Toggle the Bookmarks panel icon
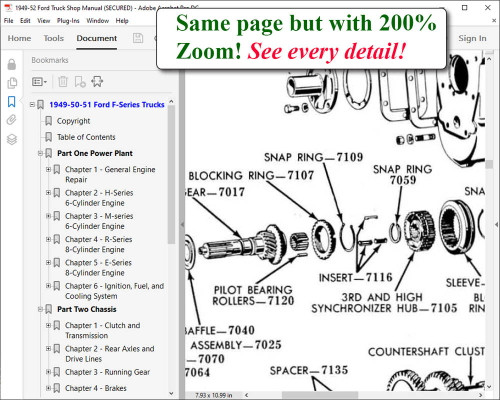This screenshot has height=400, width=500. click(12, 102)
